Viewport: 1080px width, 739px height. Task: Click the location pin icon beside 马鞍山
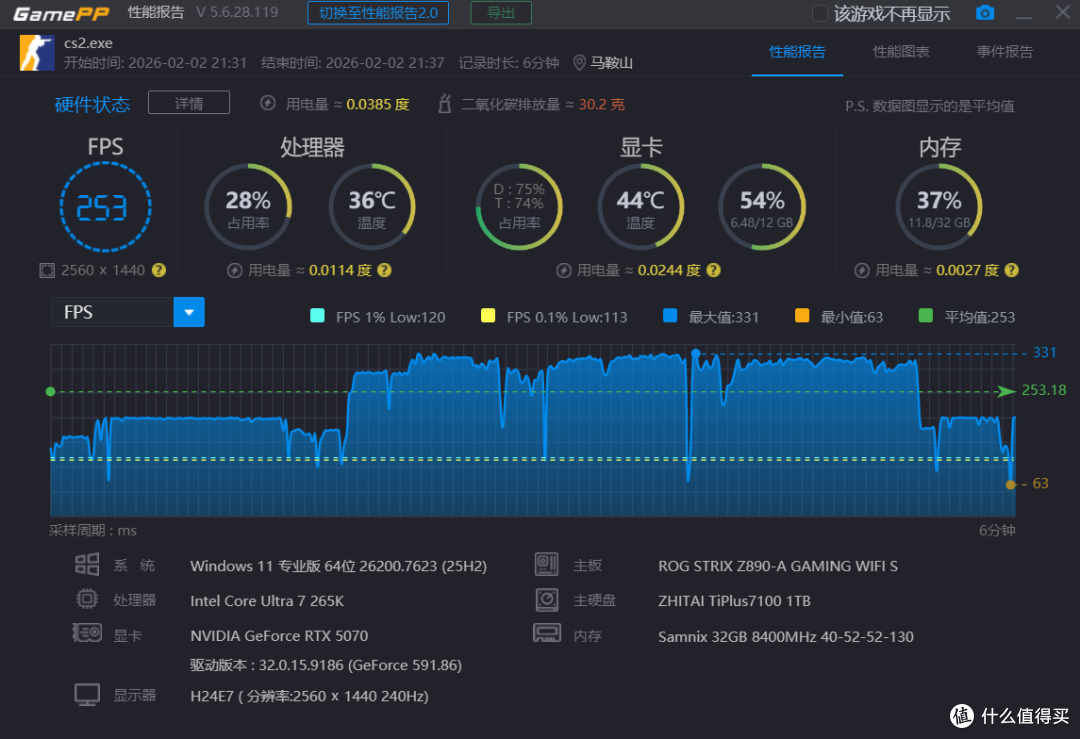(579, 63)
